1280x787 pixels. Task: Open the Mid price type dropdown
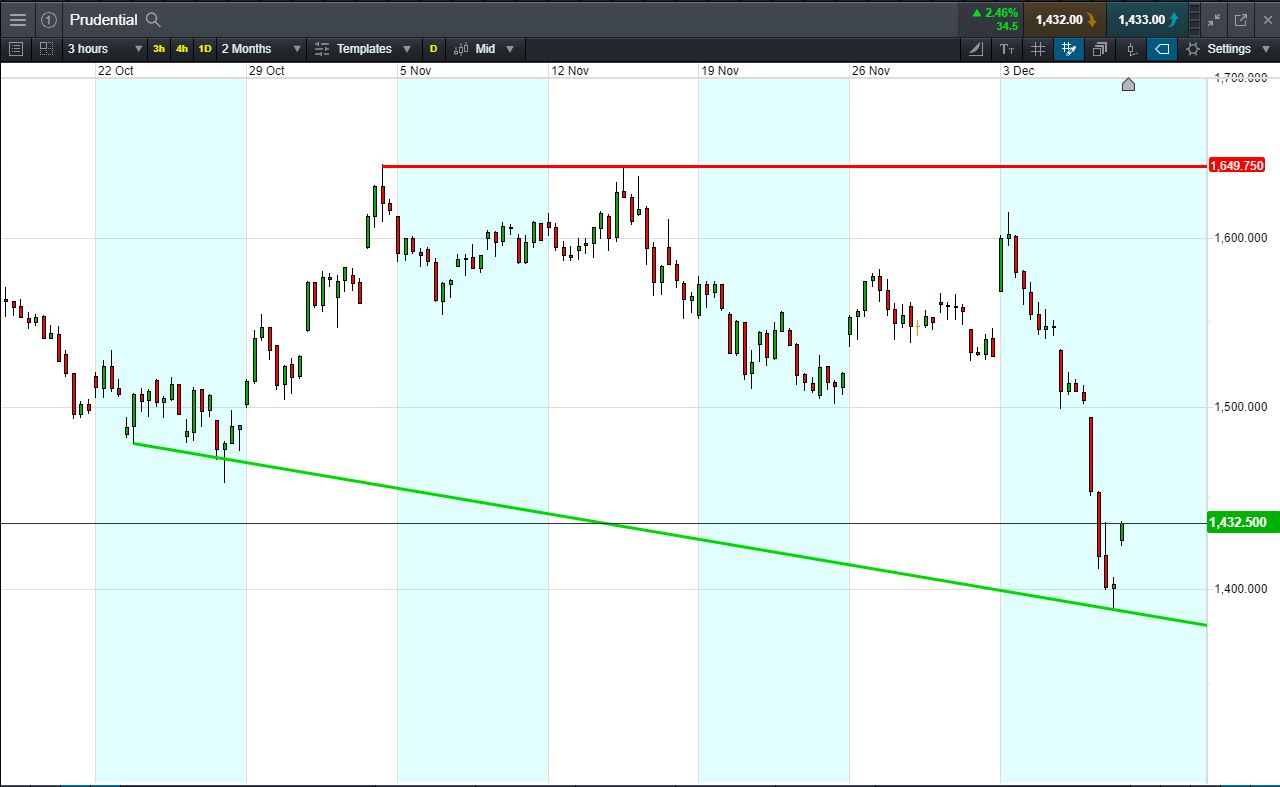coord(484,49)
